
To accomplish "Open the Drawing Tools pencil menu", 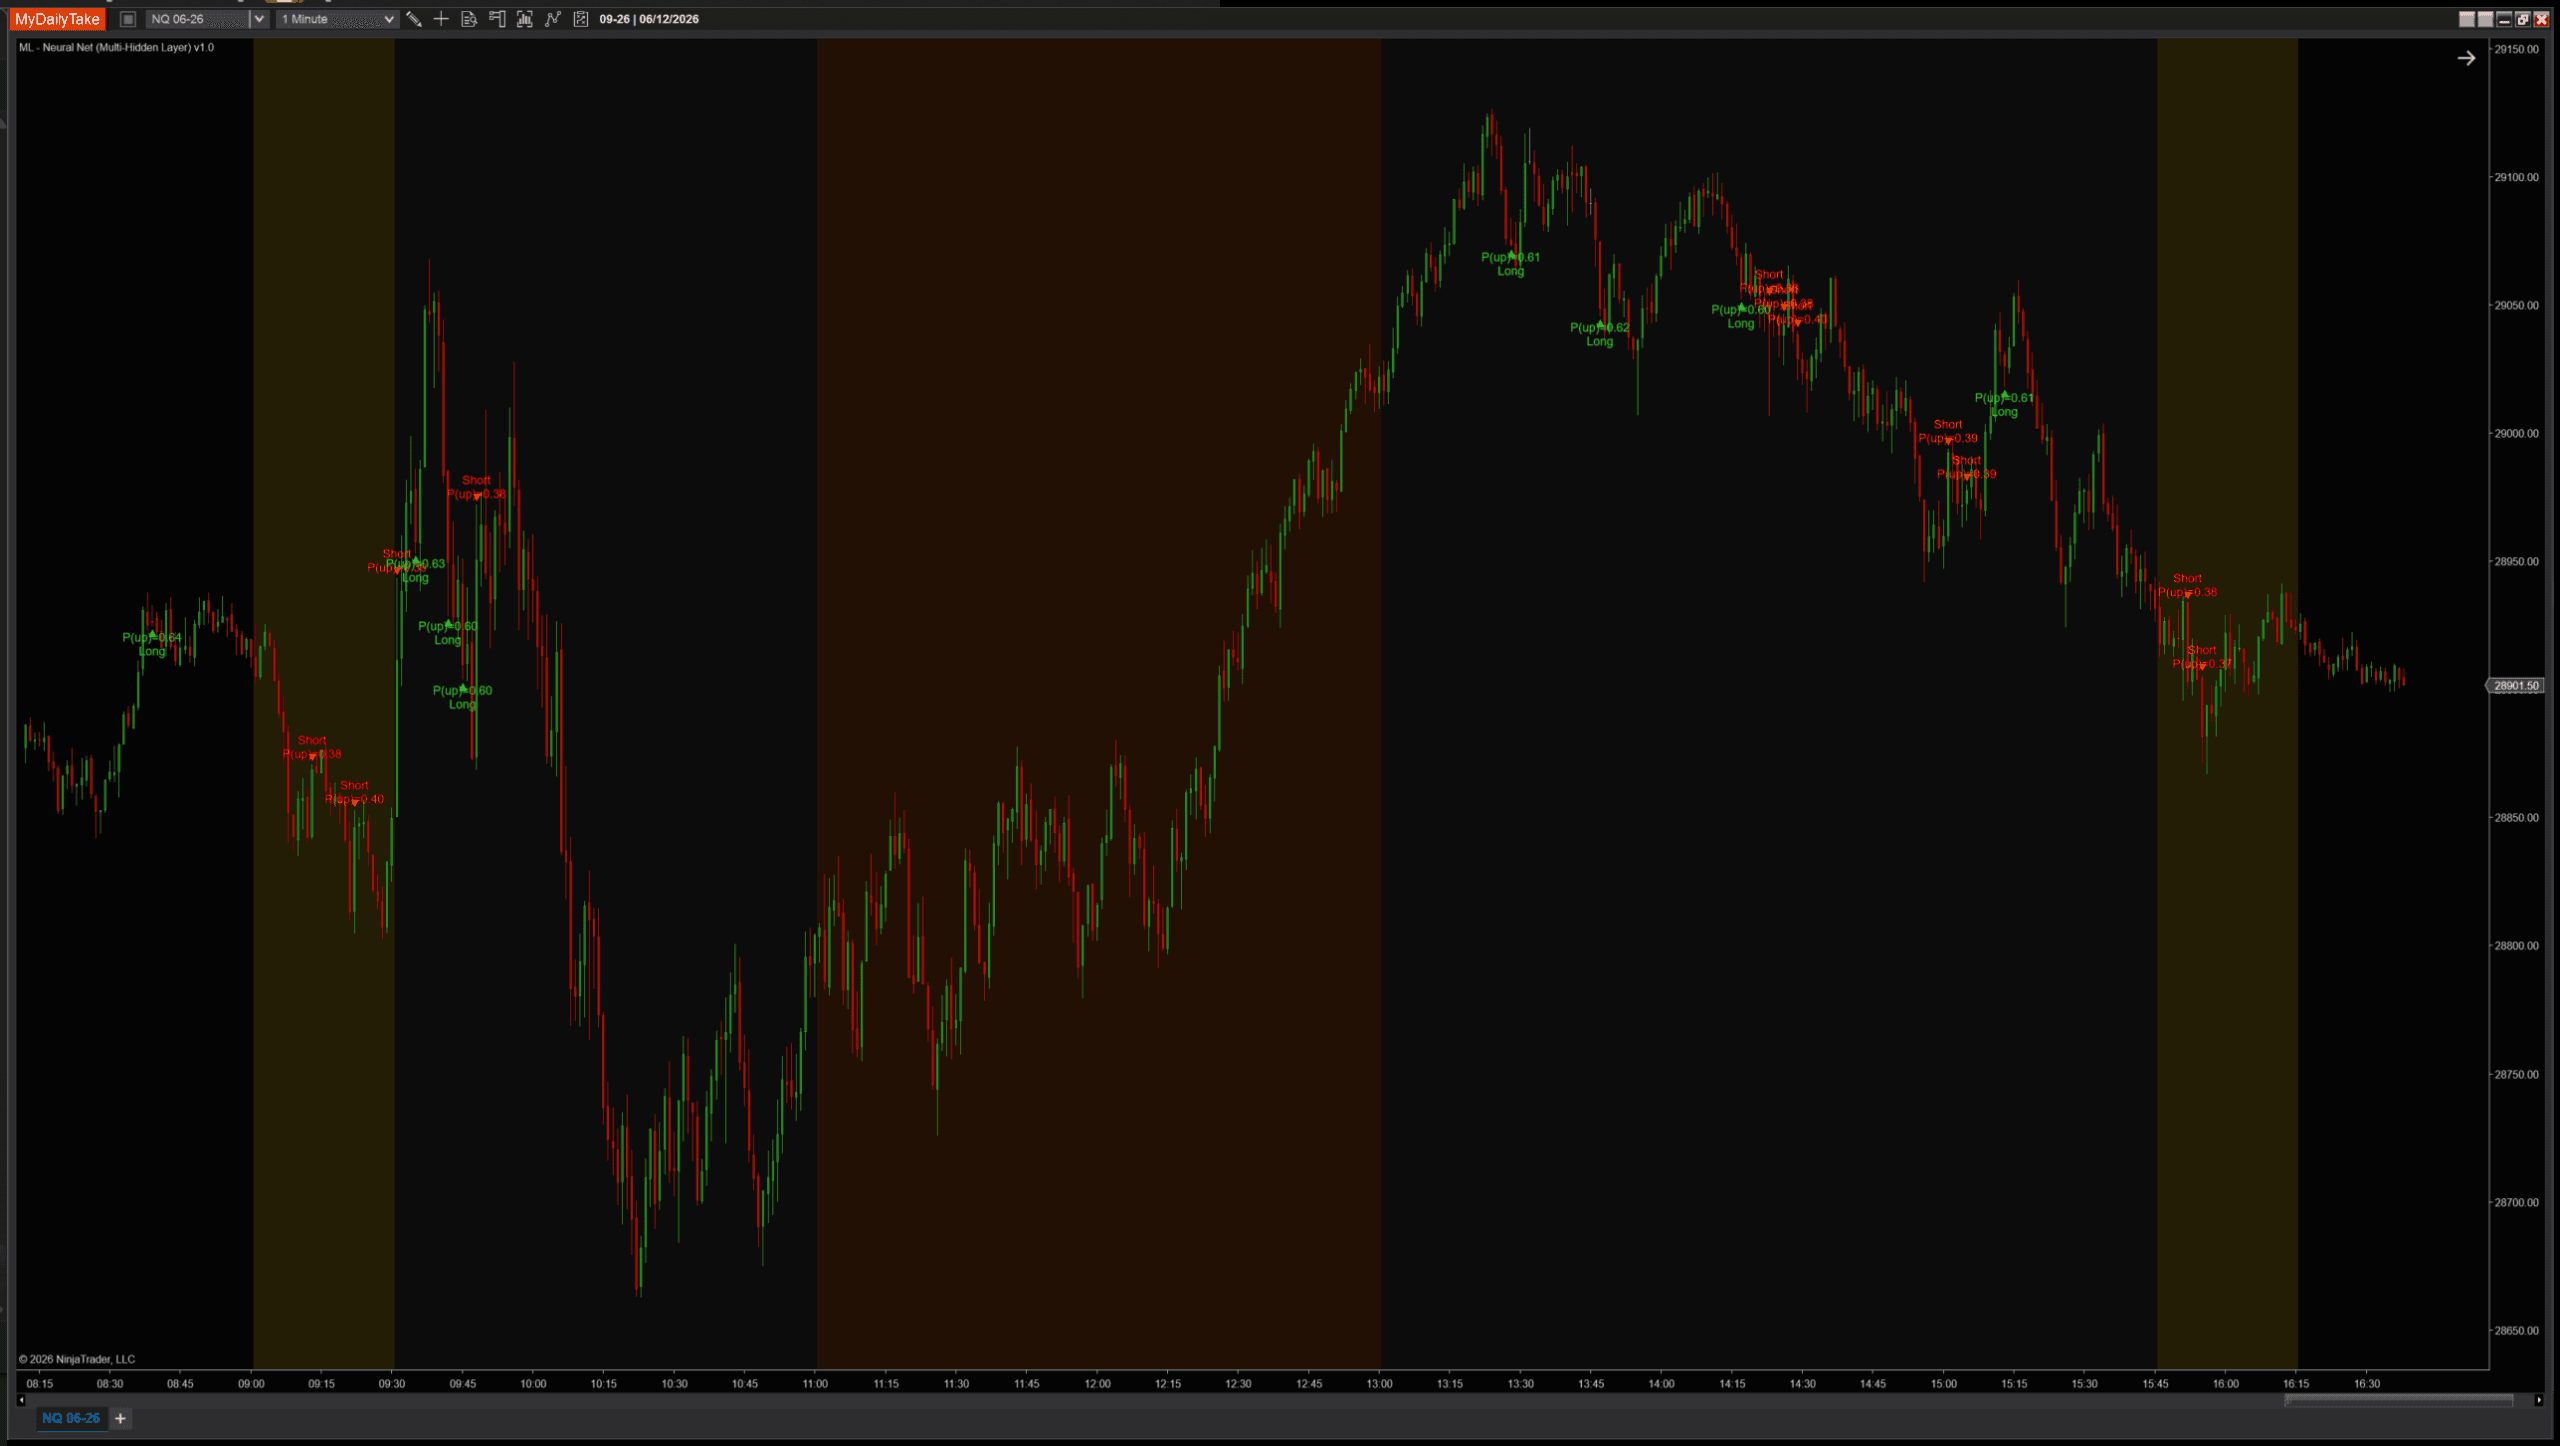I will click(x=413, y=19).
